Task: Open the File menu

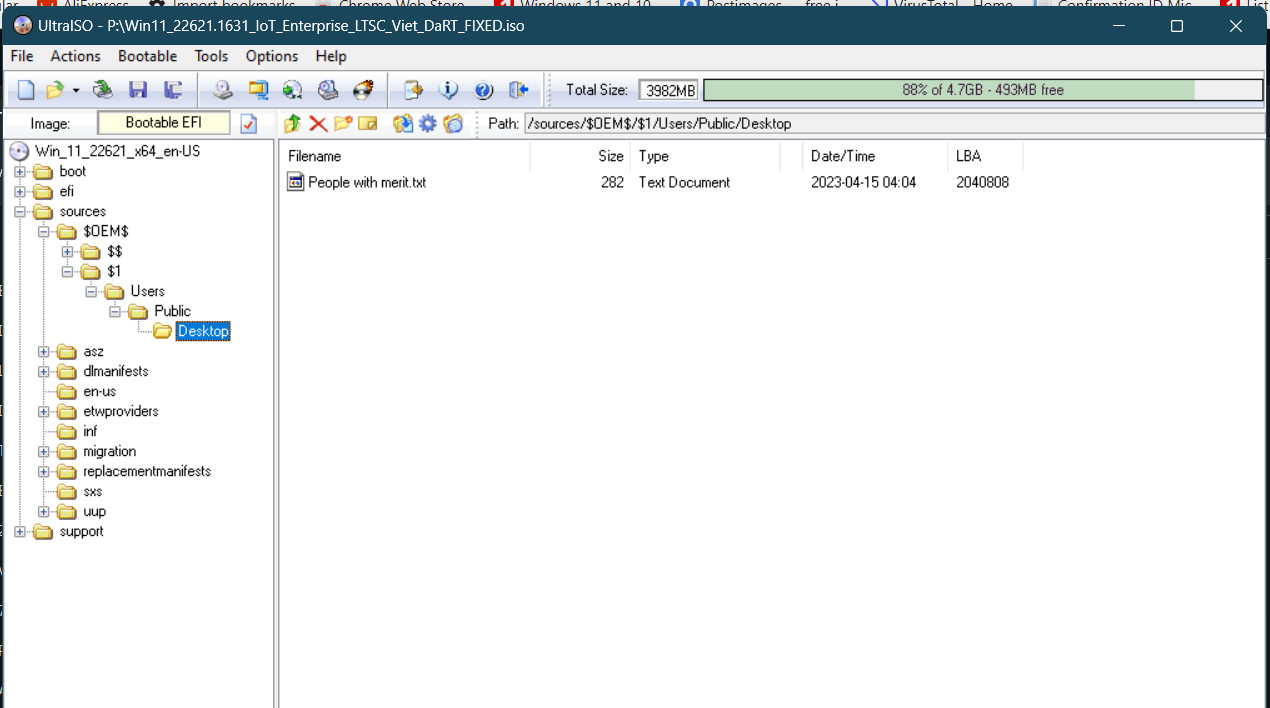Action: [22, 56]
